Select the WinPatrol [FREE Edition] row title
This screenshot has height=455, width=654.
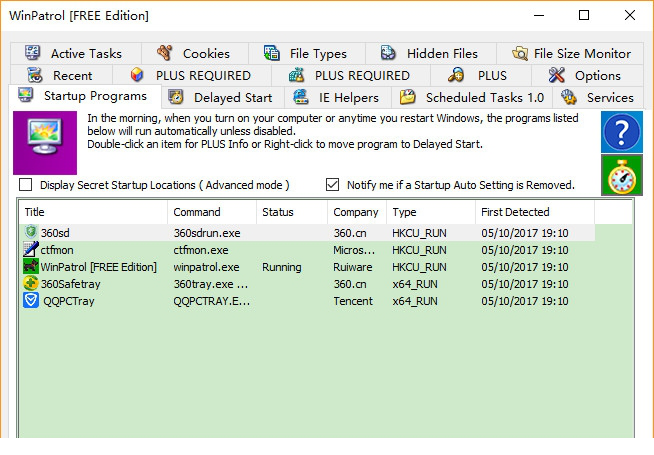pos(98,267)
